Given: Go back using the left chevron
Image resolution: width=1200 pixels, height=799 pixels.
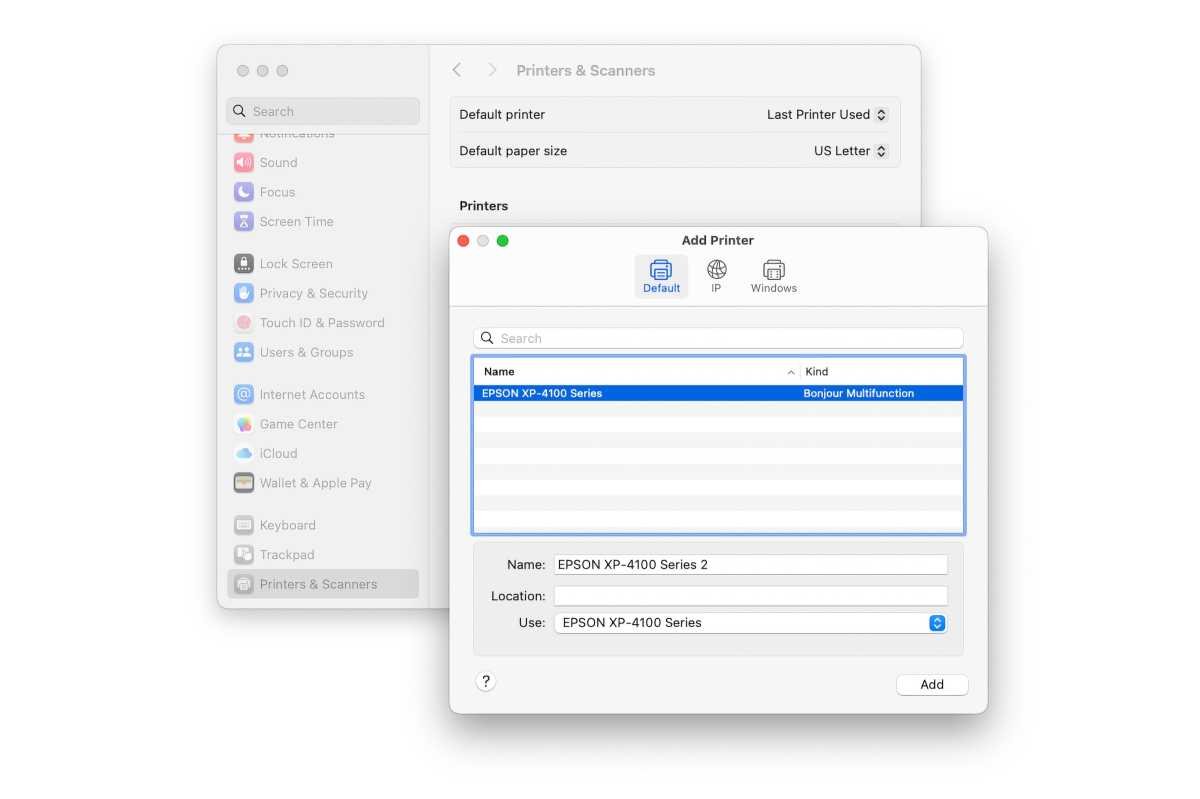Looking at the screenshot, I should pos(457,70).
